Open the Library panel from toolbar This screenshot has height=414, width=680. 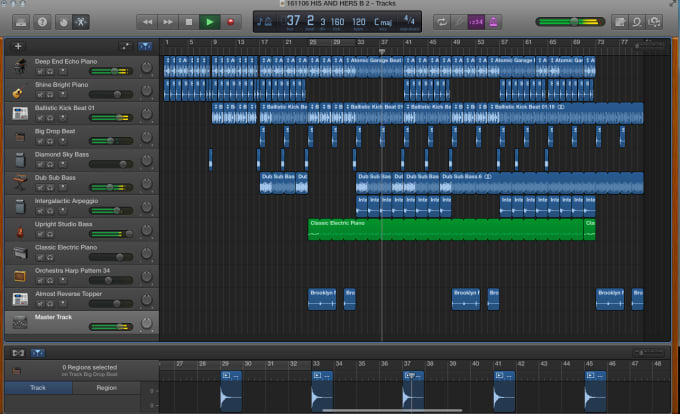[21, 22]
